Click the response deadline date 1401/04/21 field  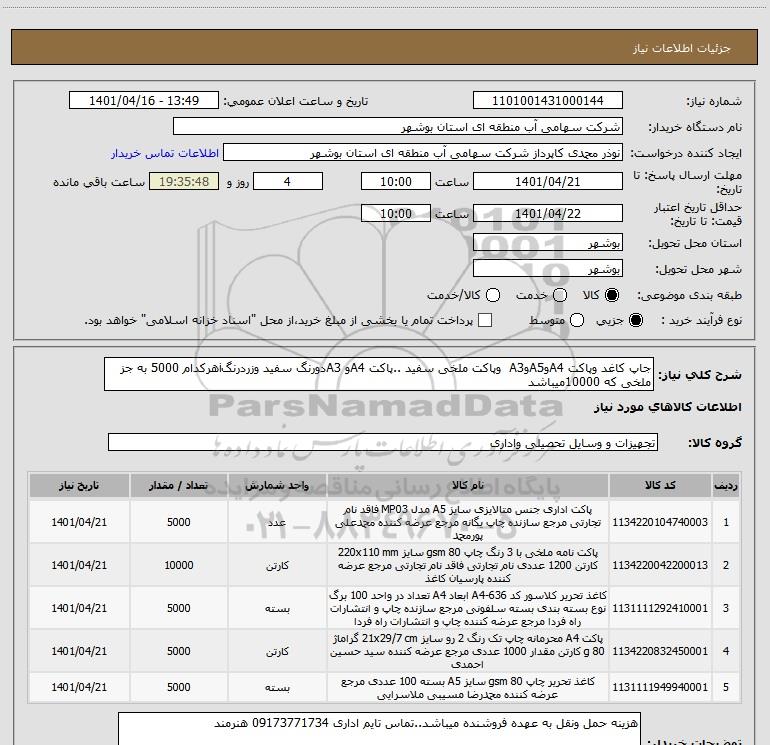[548, 182]
